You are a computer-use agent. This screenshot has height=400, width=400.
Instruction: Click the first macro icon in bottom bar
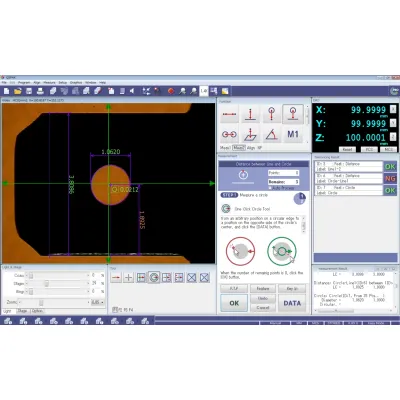click(x=8, y=321)
